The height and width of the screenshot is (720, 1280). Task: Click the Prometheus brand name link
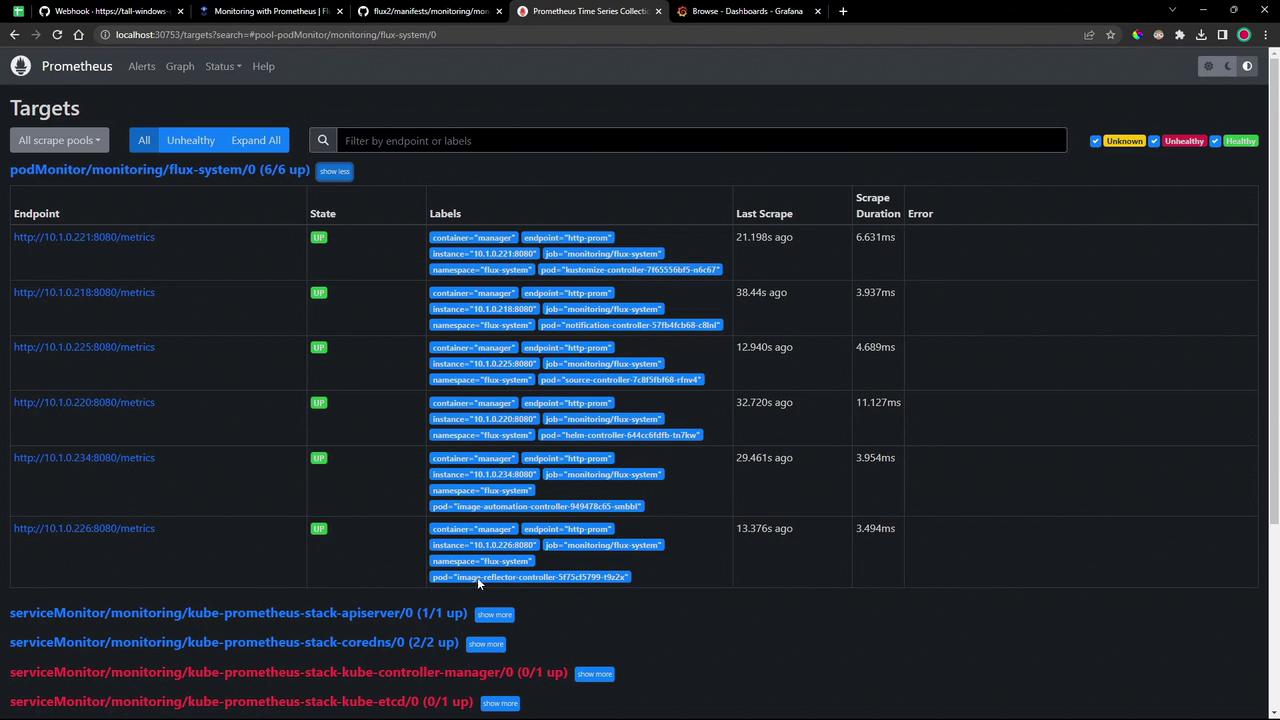[x=77, y=66]
